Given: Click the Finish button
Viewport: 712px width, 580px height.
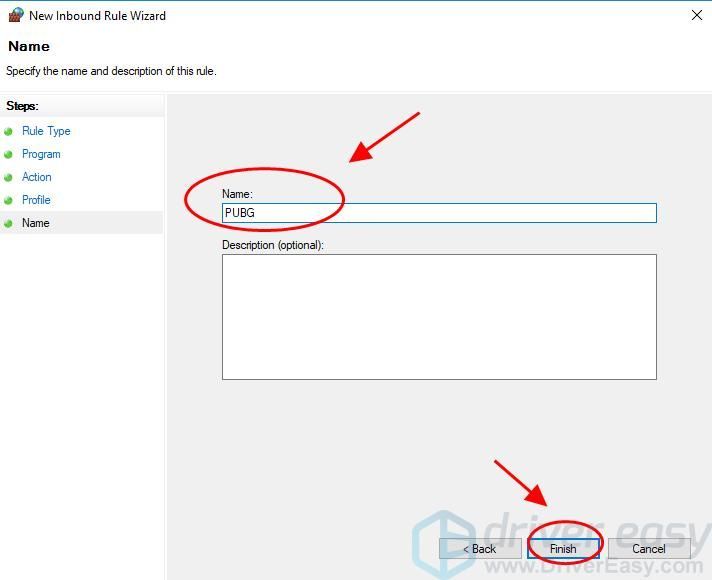Looking at the screenshot, I should 563,549.
